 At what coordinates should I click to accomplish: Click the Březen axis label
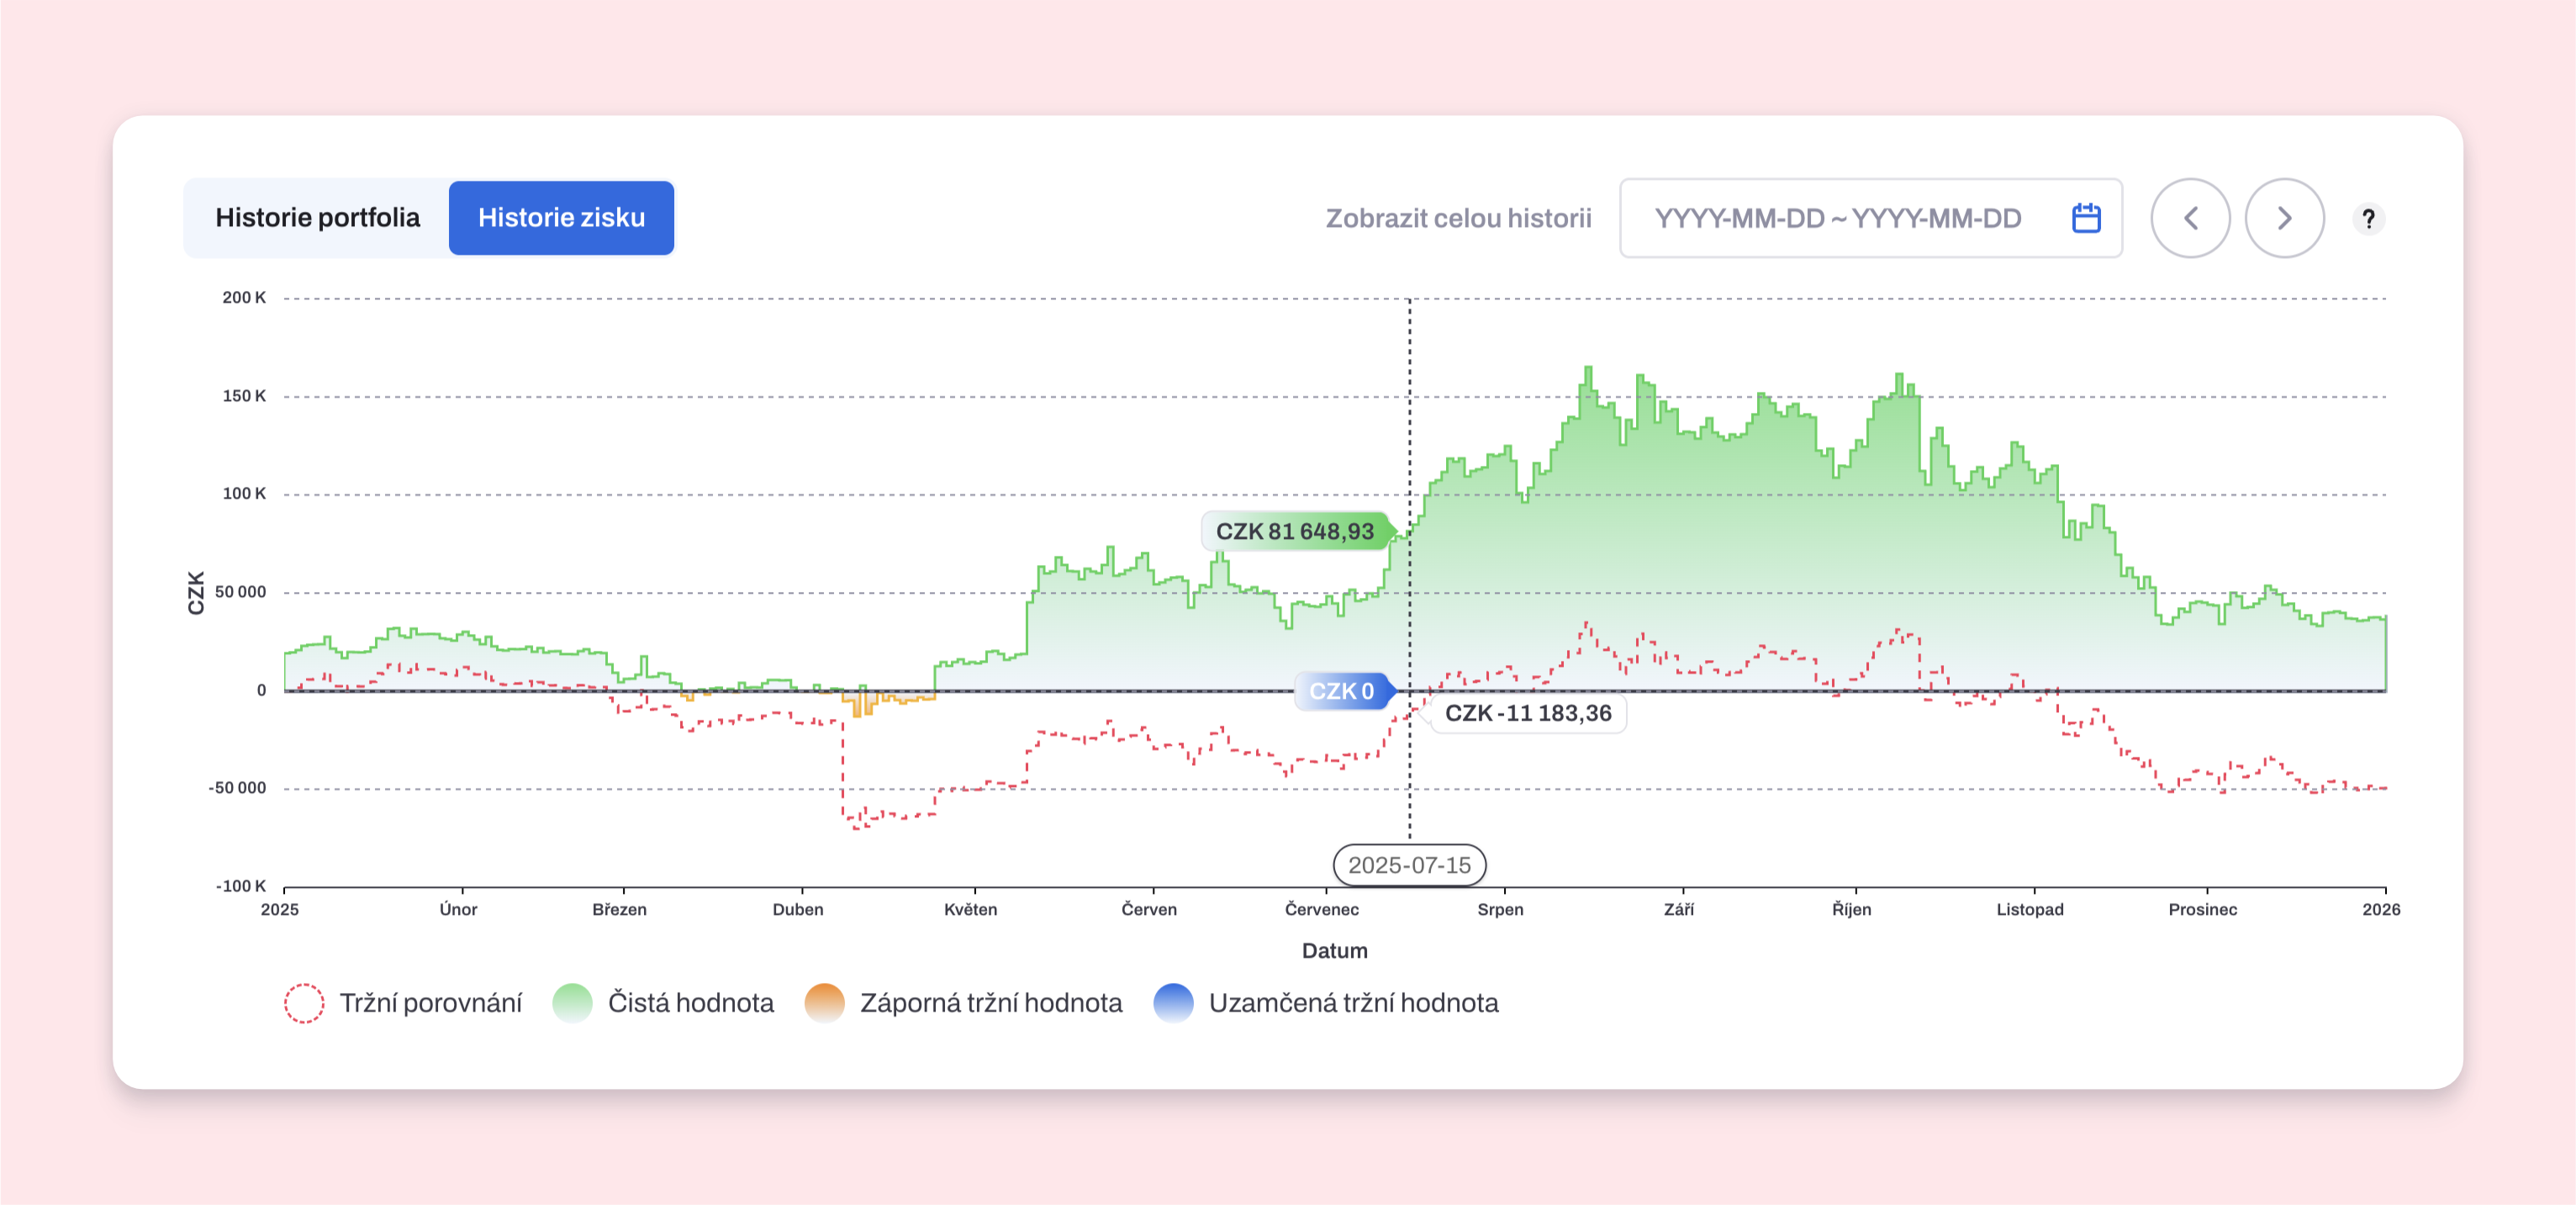(x=619, y=910)
